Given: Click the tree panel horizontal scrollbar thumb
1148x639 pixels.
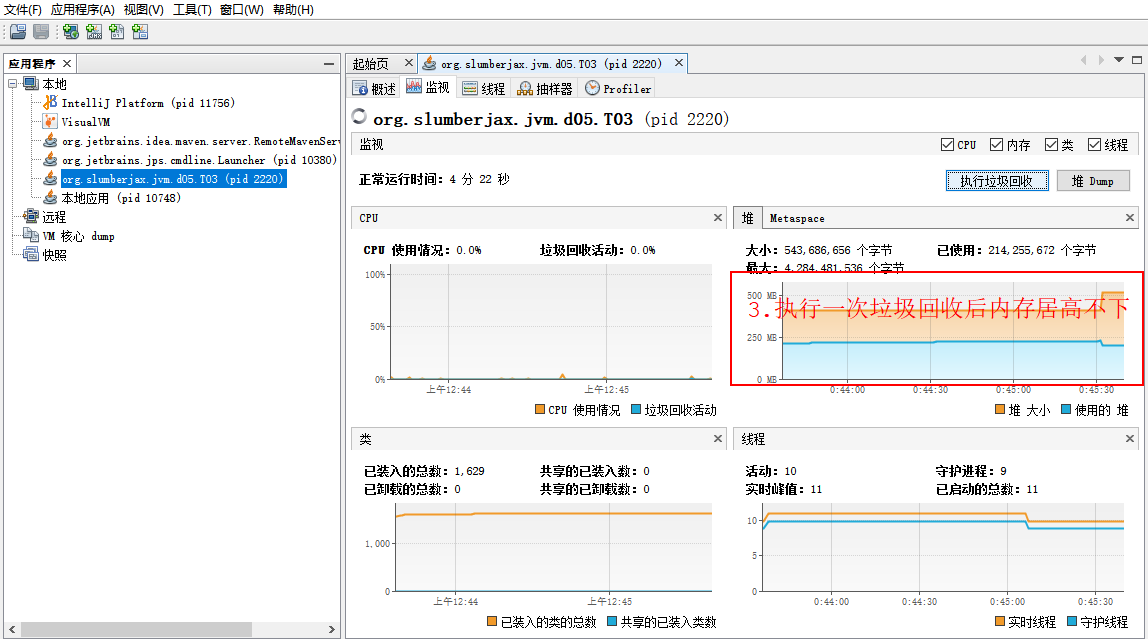Looking at the screenshot, I should (x=136, y=629).
